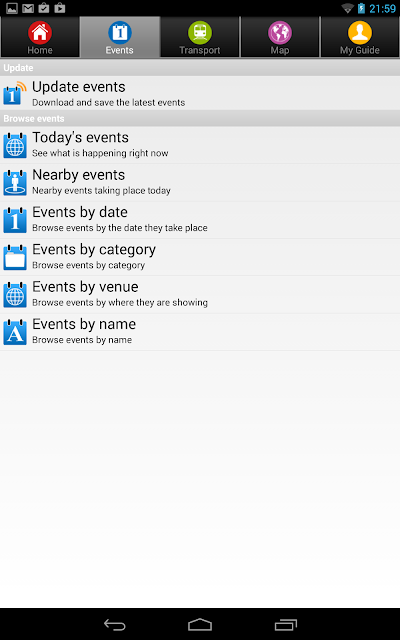Screen dimensions: 400x640
Task: Tap the red Home house icon
Action: coord(40,33)
